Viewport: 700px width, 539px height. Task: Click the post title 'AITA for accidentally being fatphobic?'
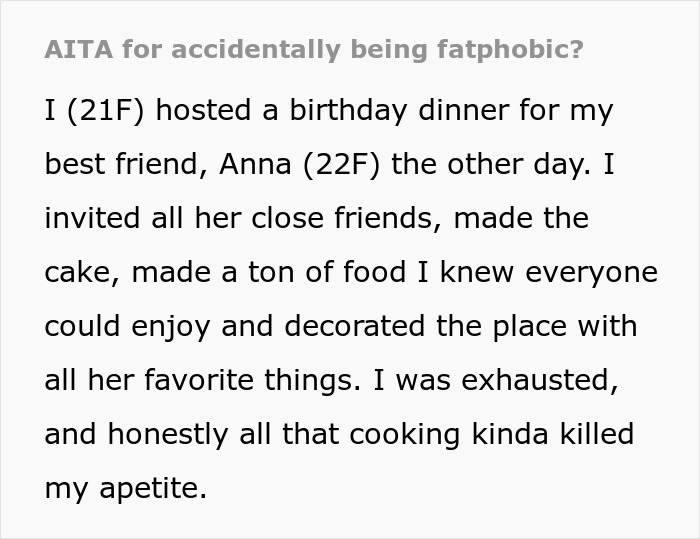[x=313, y=50]
